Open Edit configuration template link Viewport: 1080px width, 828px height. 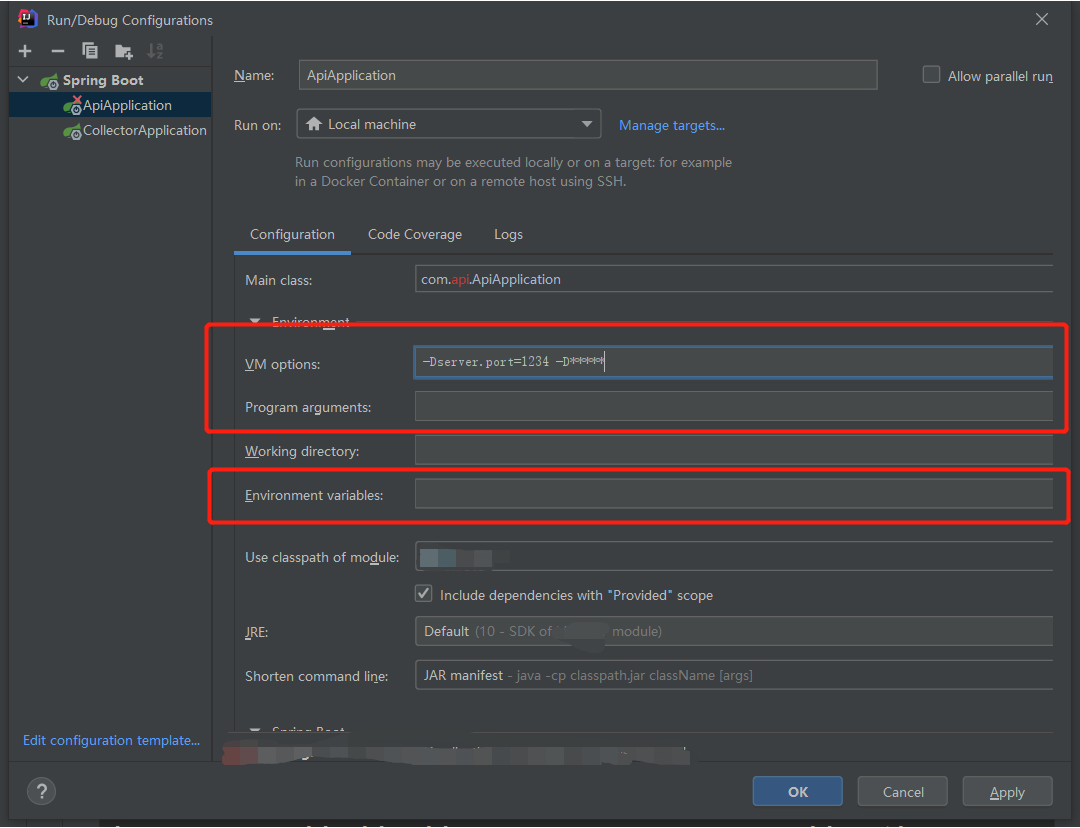[x=112, y=740]
